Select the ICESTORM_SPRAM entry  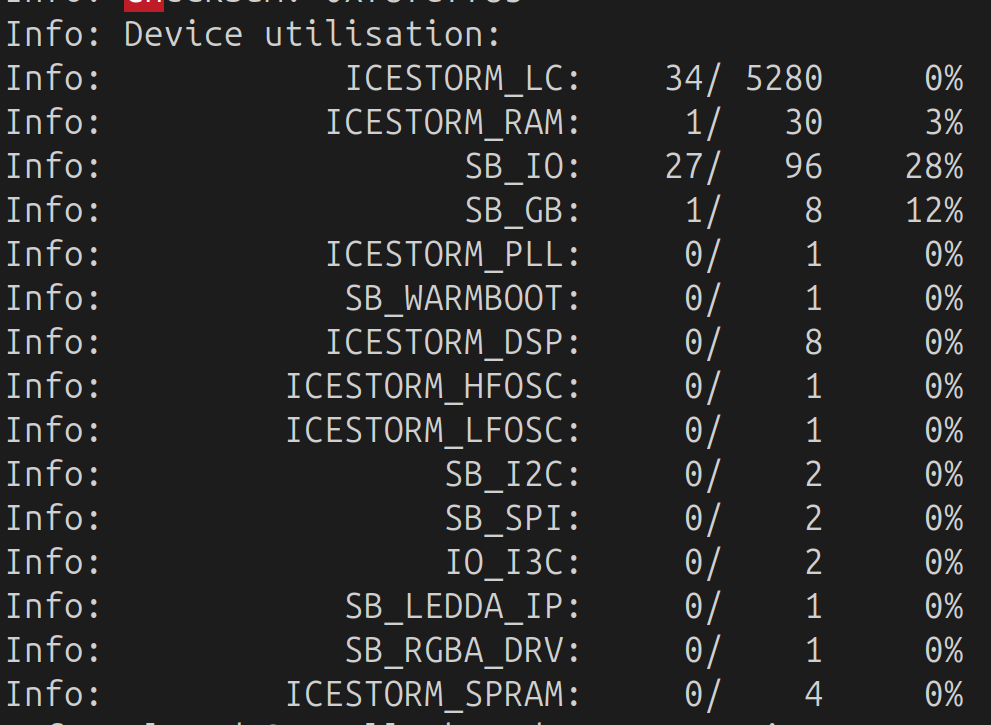(x=433, y=694)
